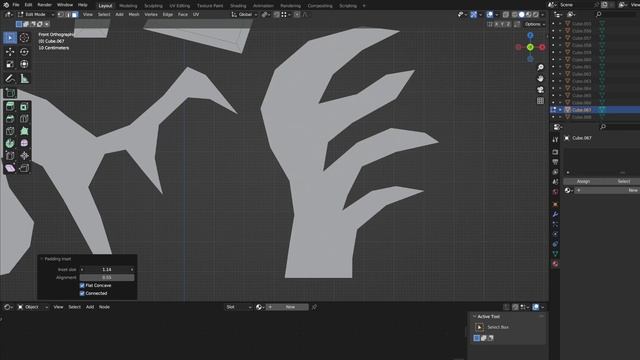Open the Face menu in viewport header
The height and width of the screenshot is (360, 640).
(183, 14)
